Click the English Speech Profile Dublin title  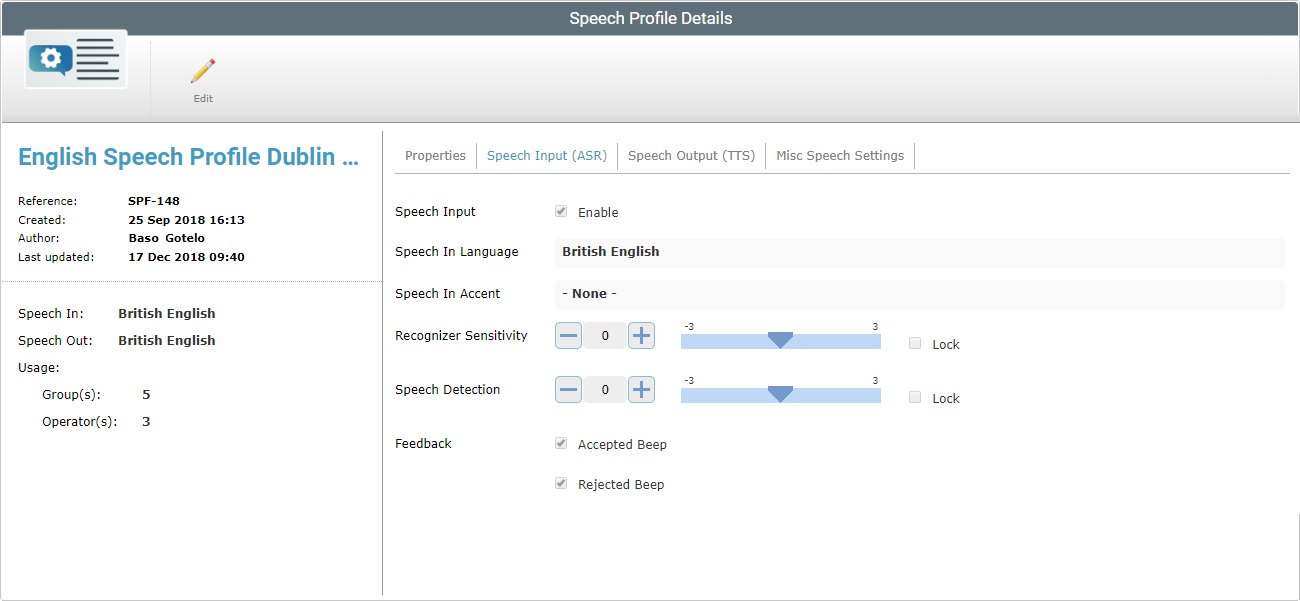click(188, 156)
